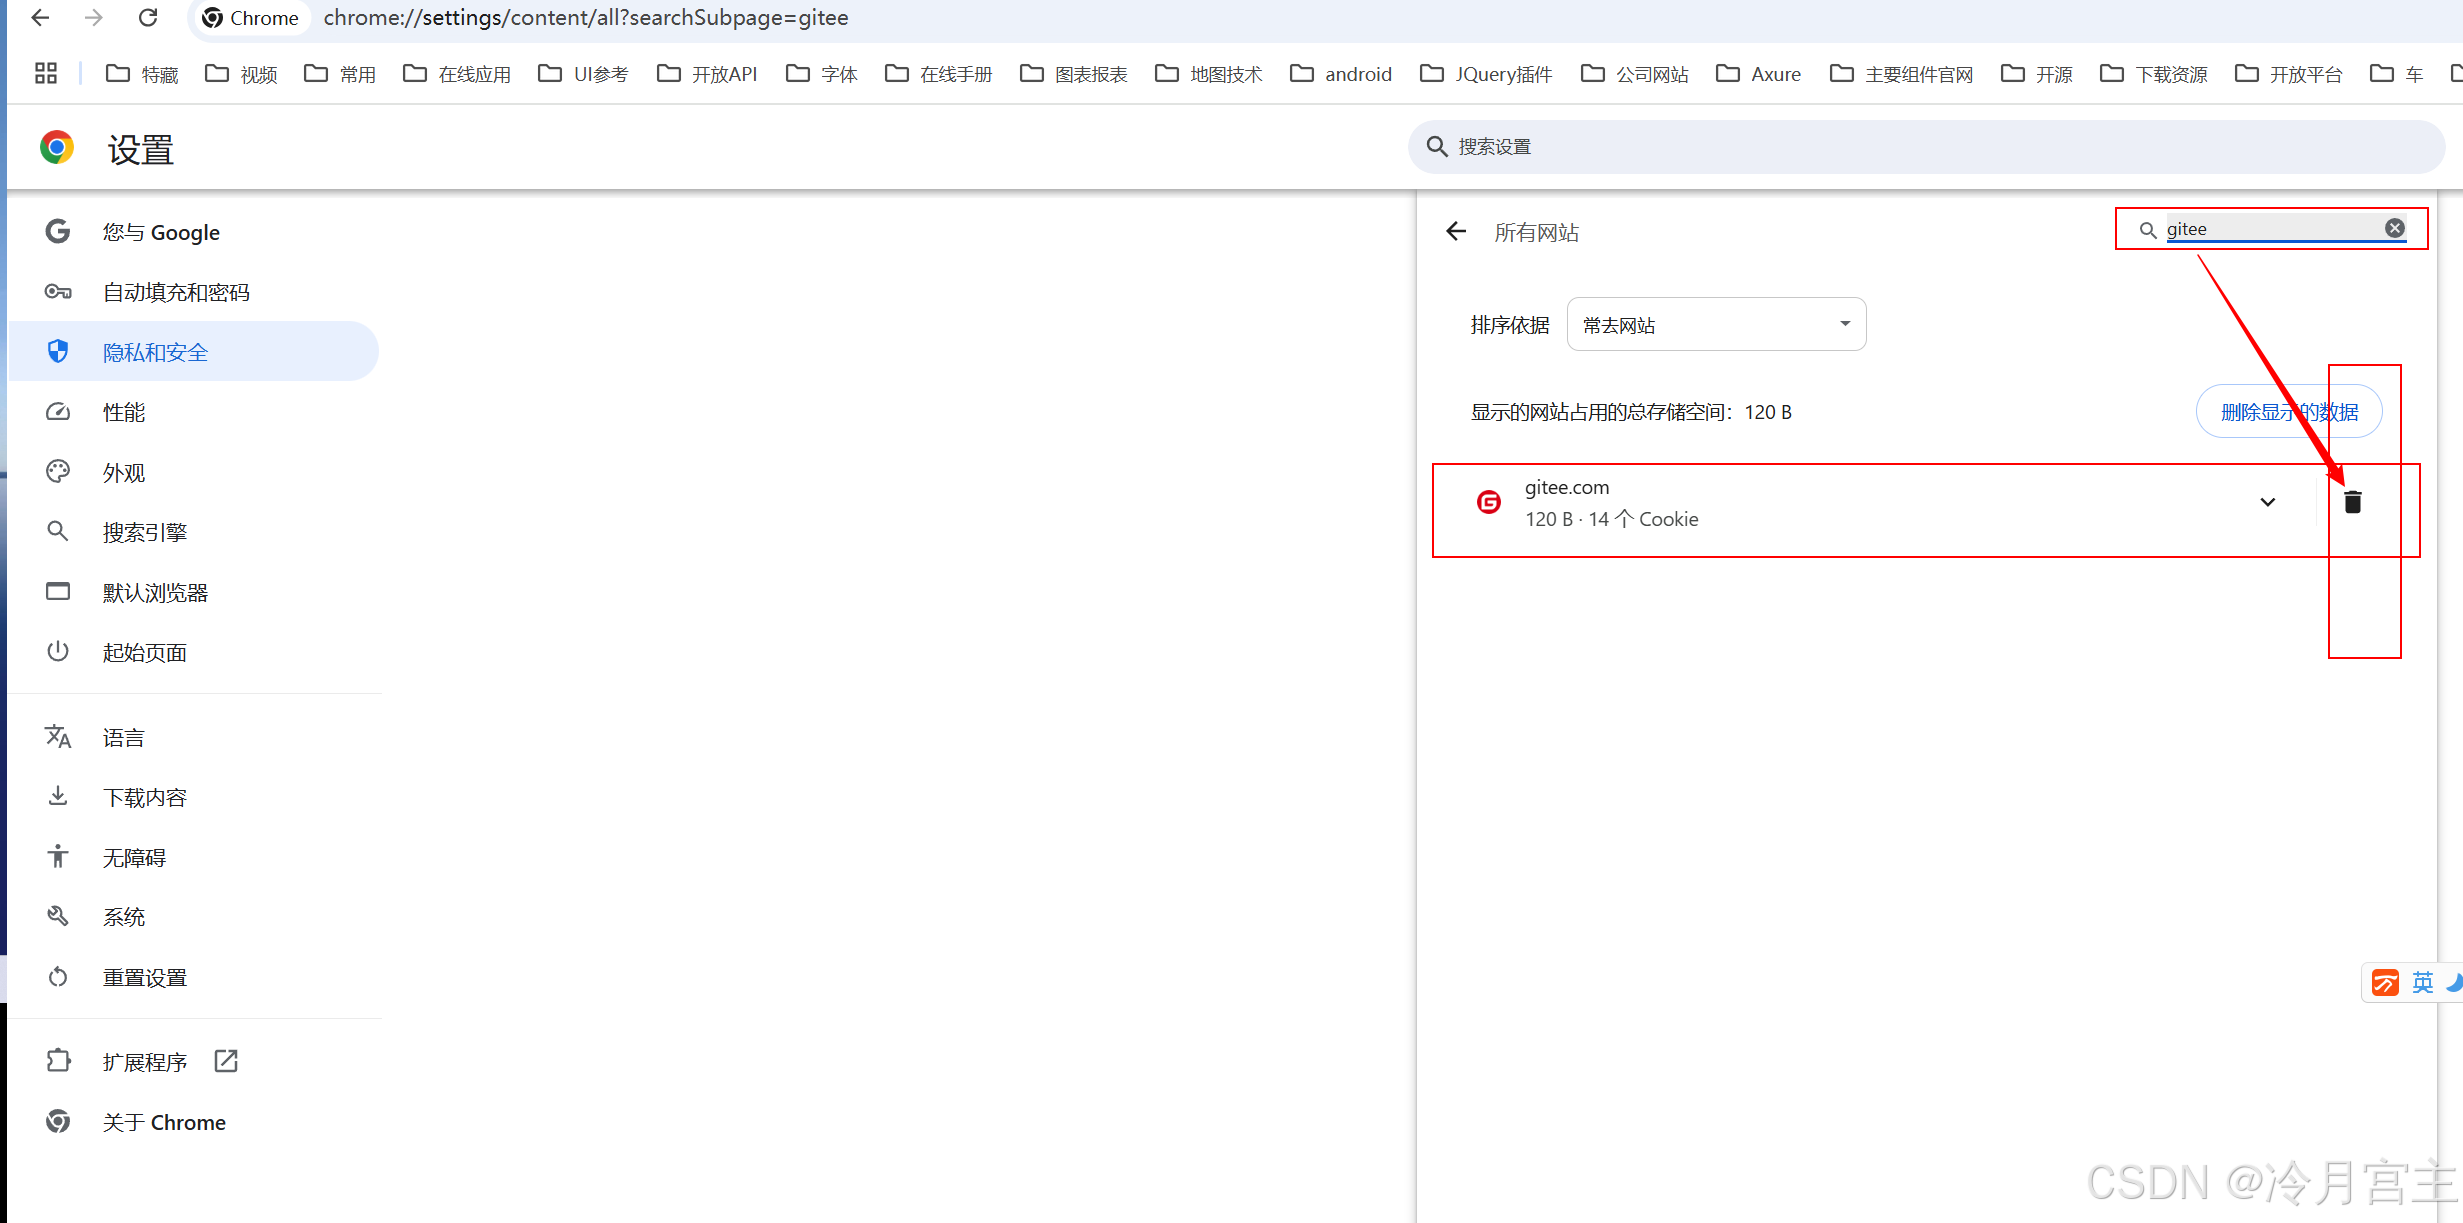Image resolution: width=2463 pixels, height=1223 pixels.
Task: Open the Autofill and passwords section
Action: tap(176, 292)
